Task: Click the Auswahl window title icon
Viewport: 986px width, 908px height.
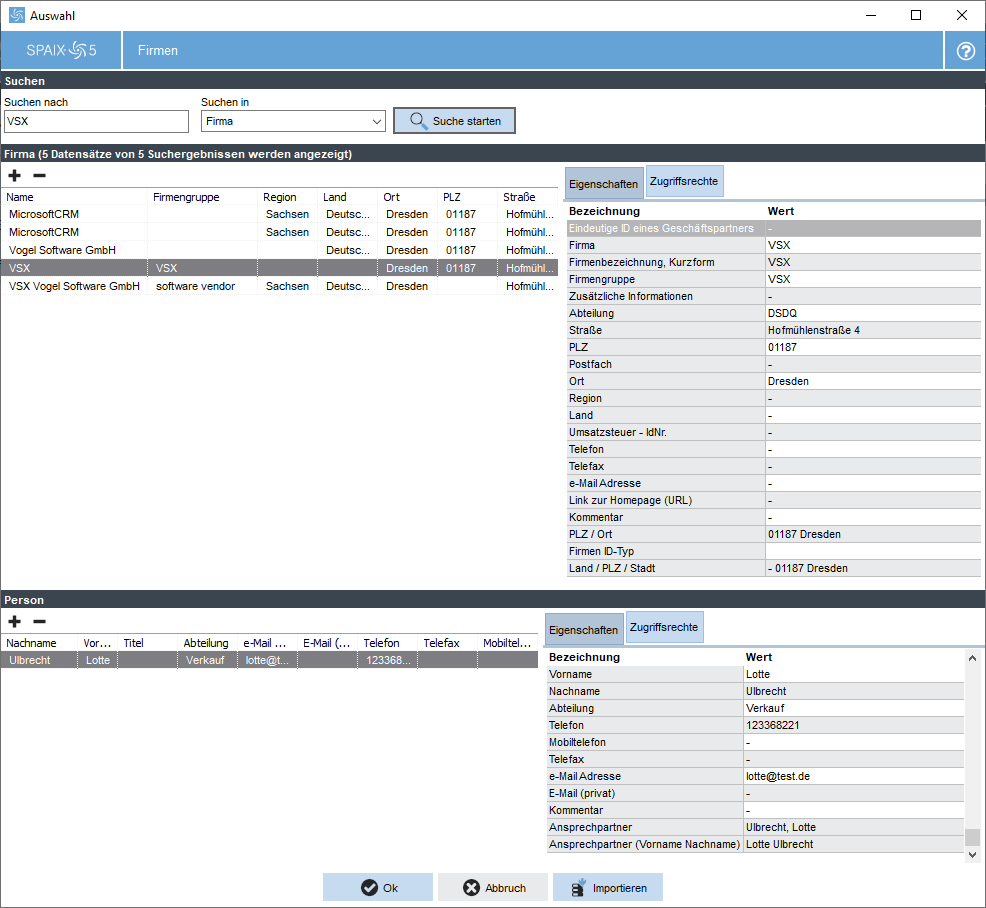Action: click(16, 15)
